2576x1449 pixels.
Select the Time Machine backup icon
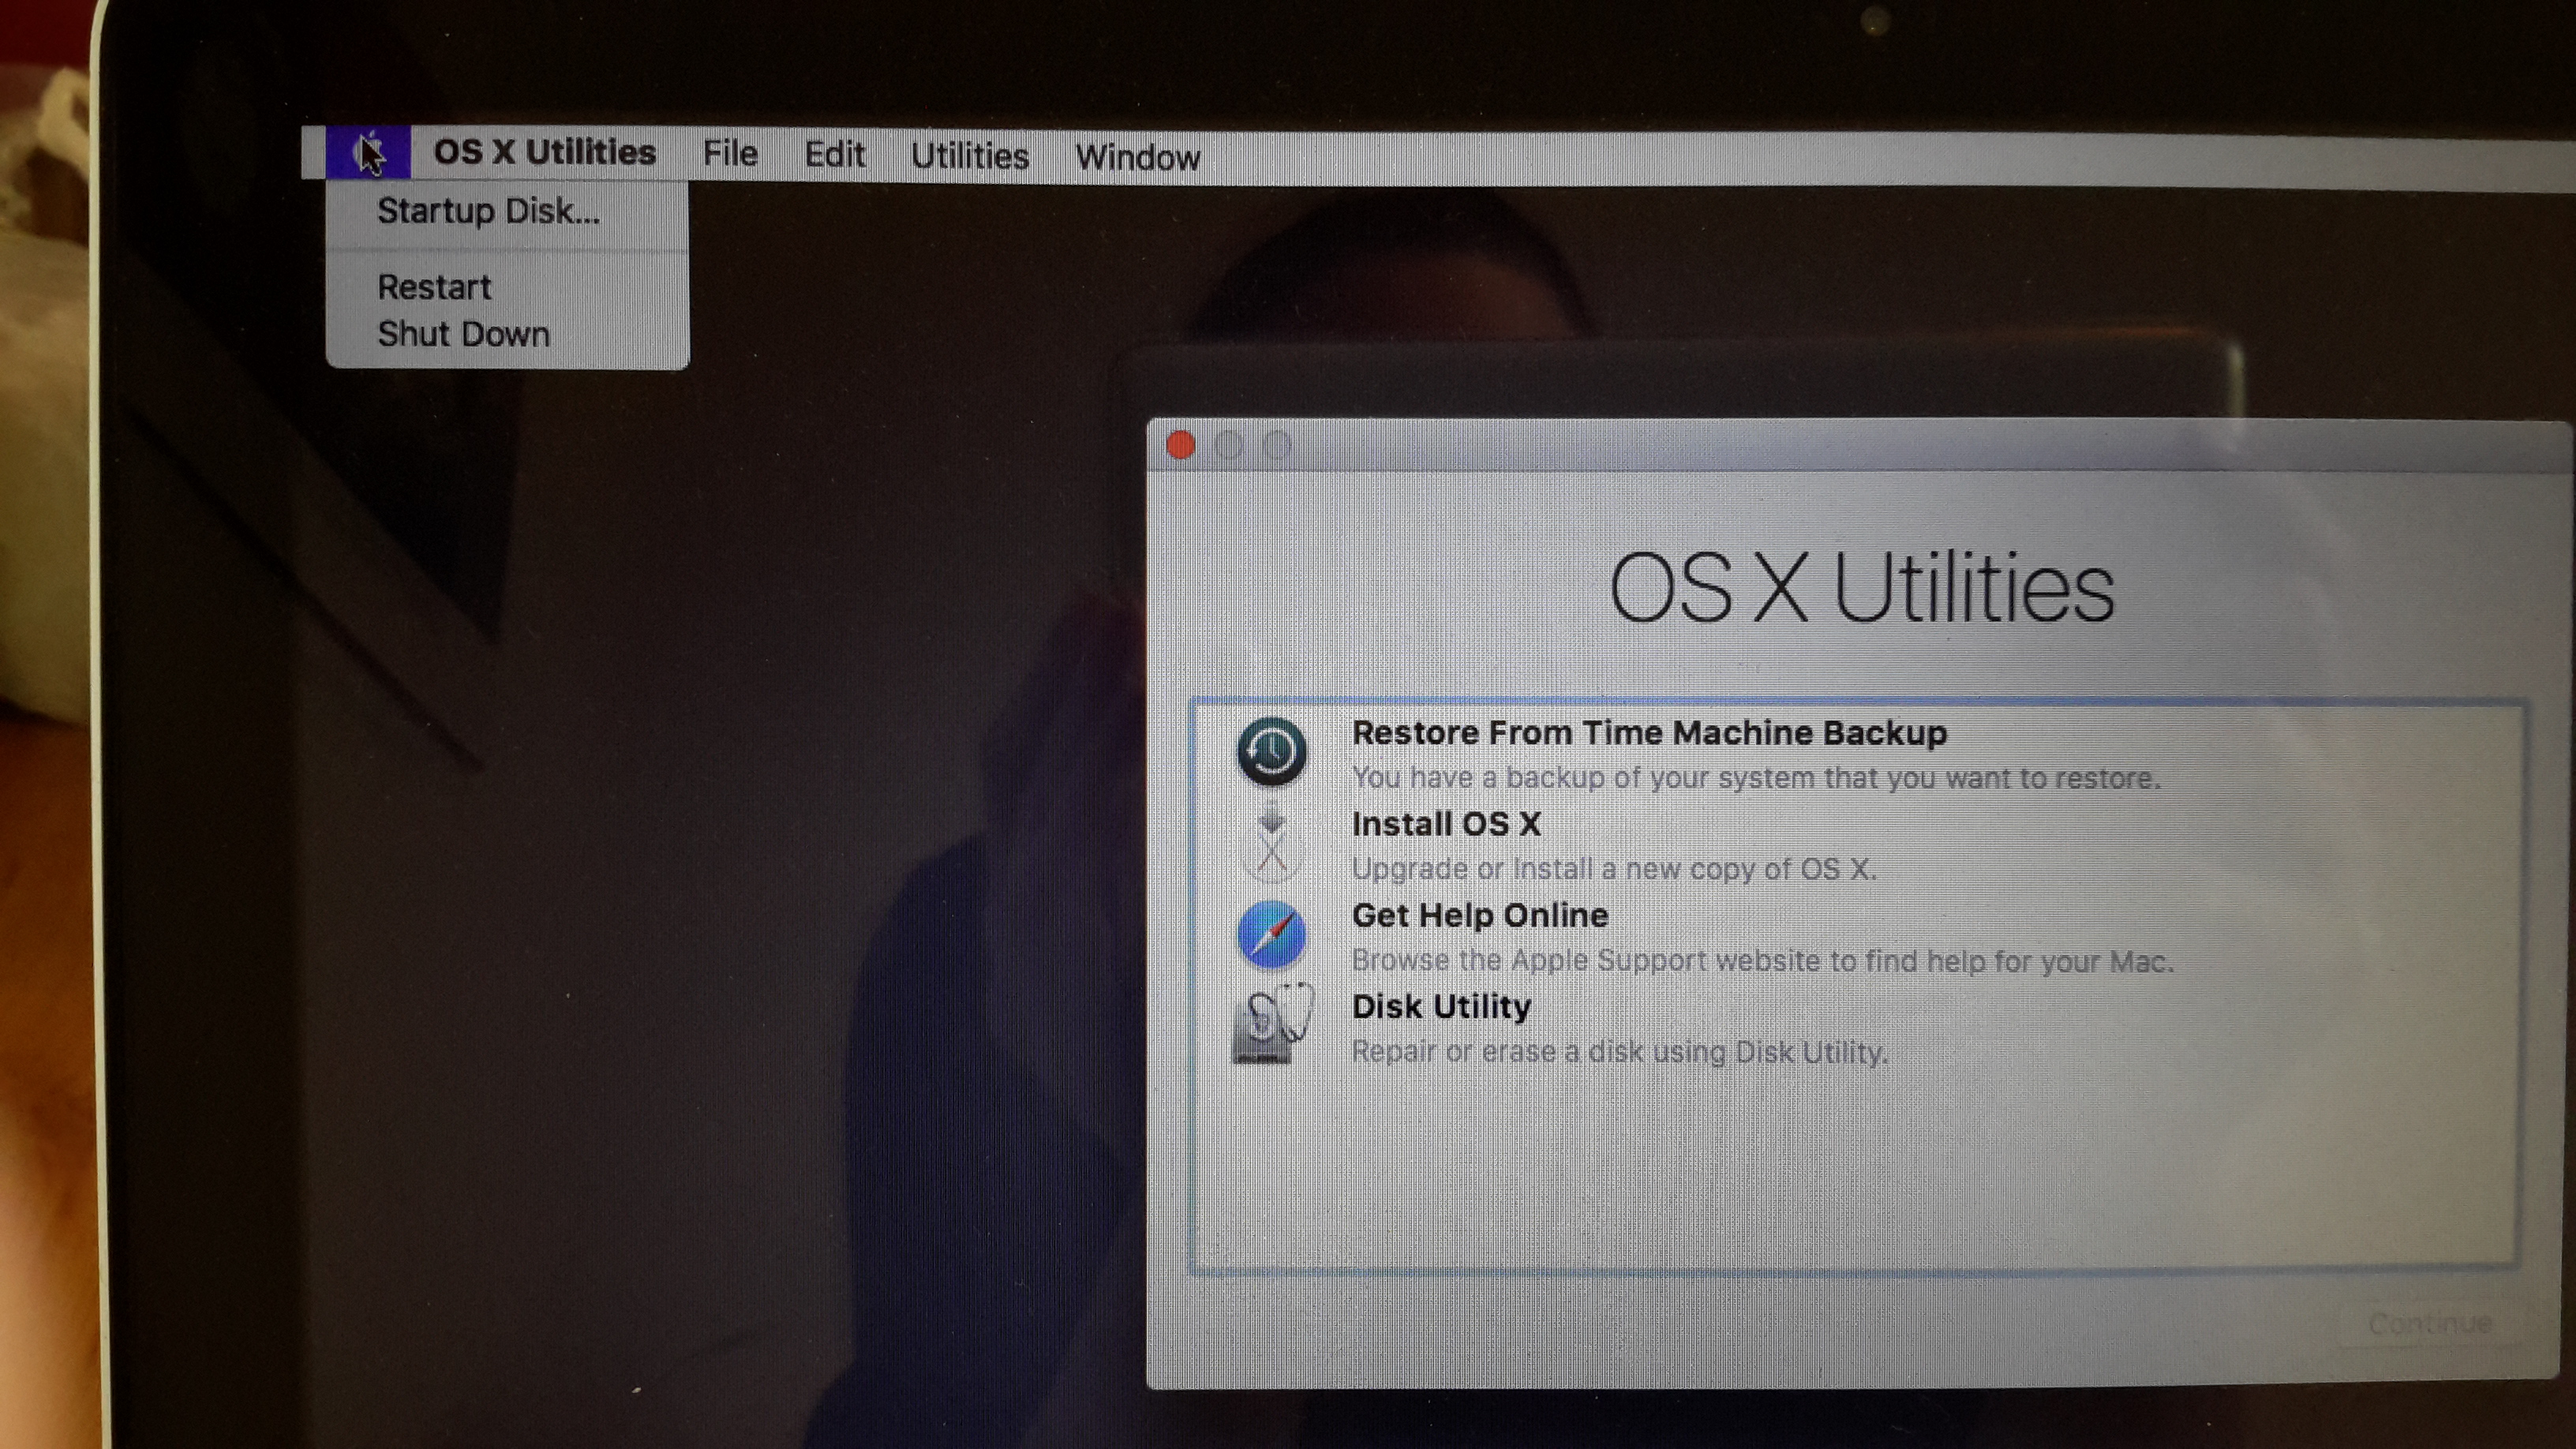click(1271, 751)
